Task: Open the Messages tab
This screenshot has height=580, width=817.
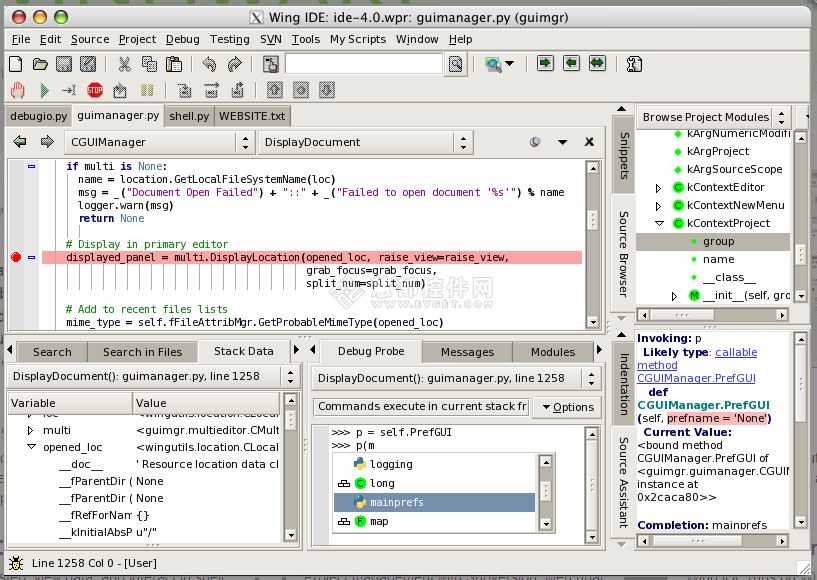Action: coord(467,352)
